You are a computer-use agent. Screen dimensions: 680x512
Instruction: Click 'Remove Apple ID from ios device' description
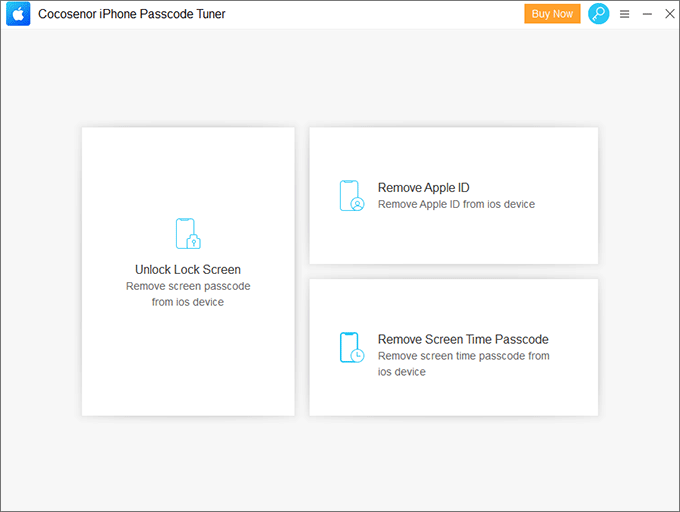pos(456,204)
